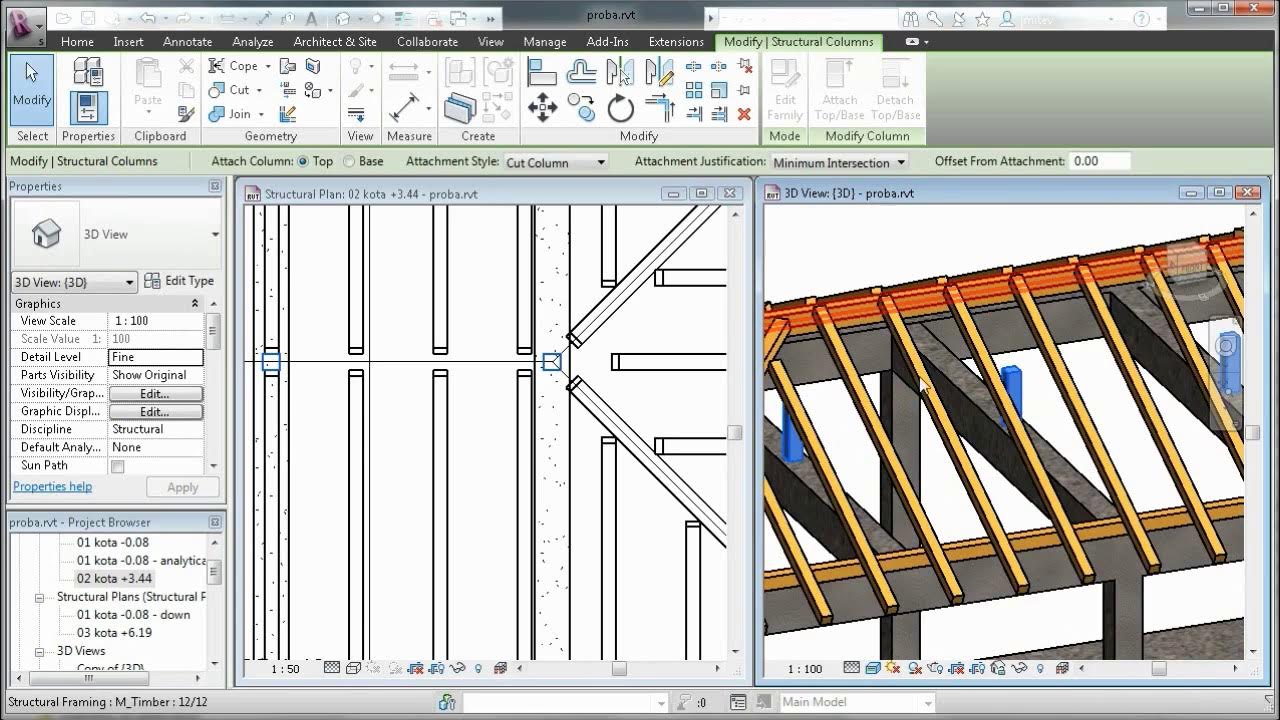
Task: Click the Apply button in Properties
Action: point(183,487)
